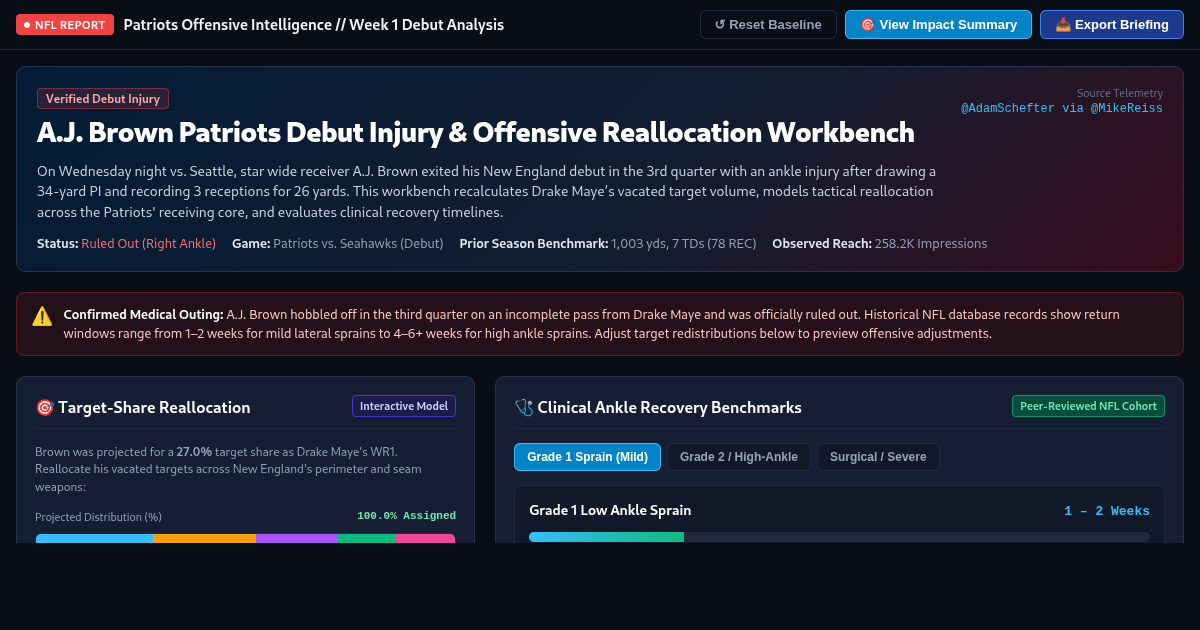
Task: Open View Impact Summary
Action: pyautogui.click(x=938, y=25)
